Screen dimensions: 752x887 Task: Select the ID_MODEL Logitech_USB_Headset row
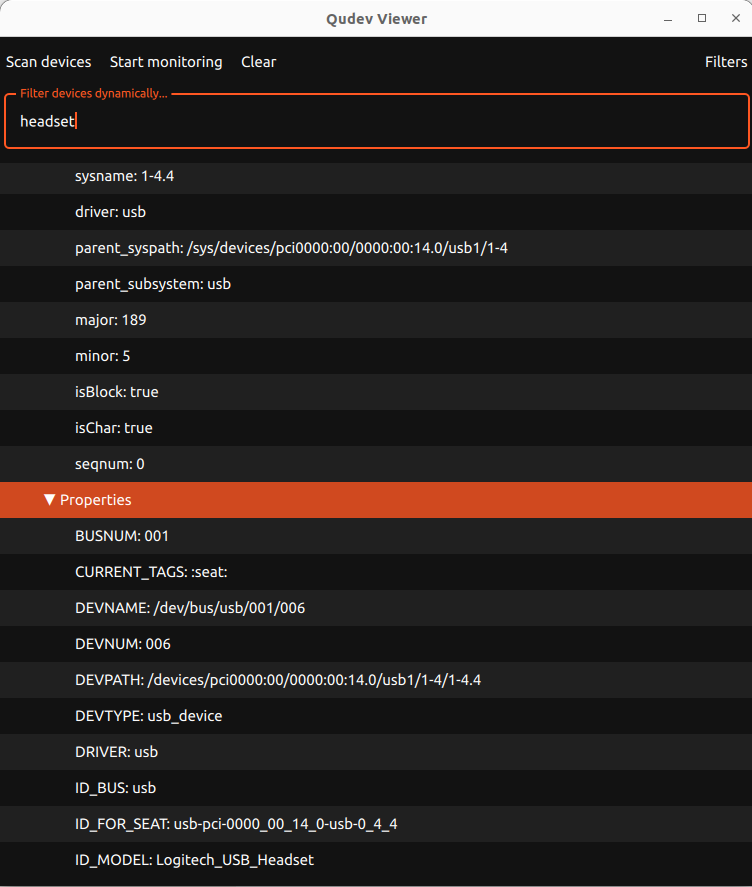(195, 860)
